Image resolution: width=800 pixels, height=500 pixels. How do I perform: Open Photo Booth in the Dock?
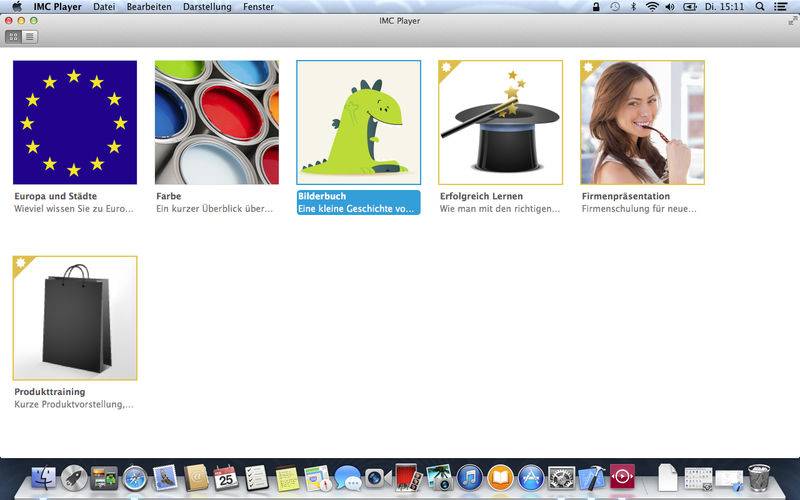pyautogui.click(x=408, y=477)
